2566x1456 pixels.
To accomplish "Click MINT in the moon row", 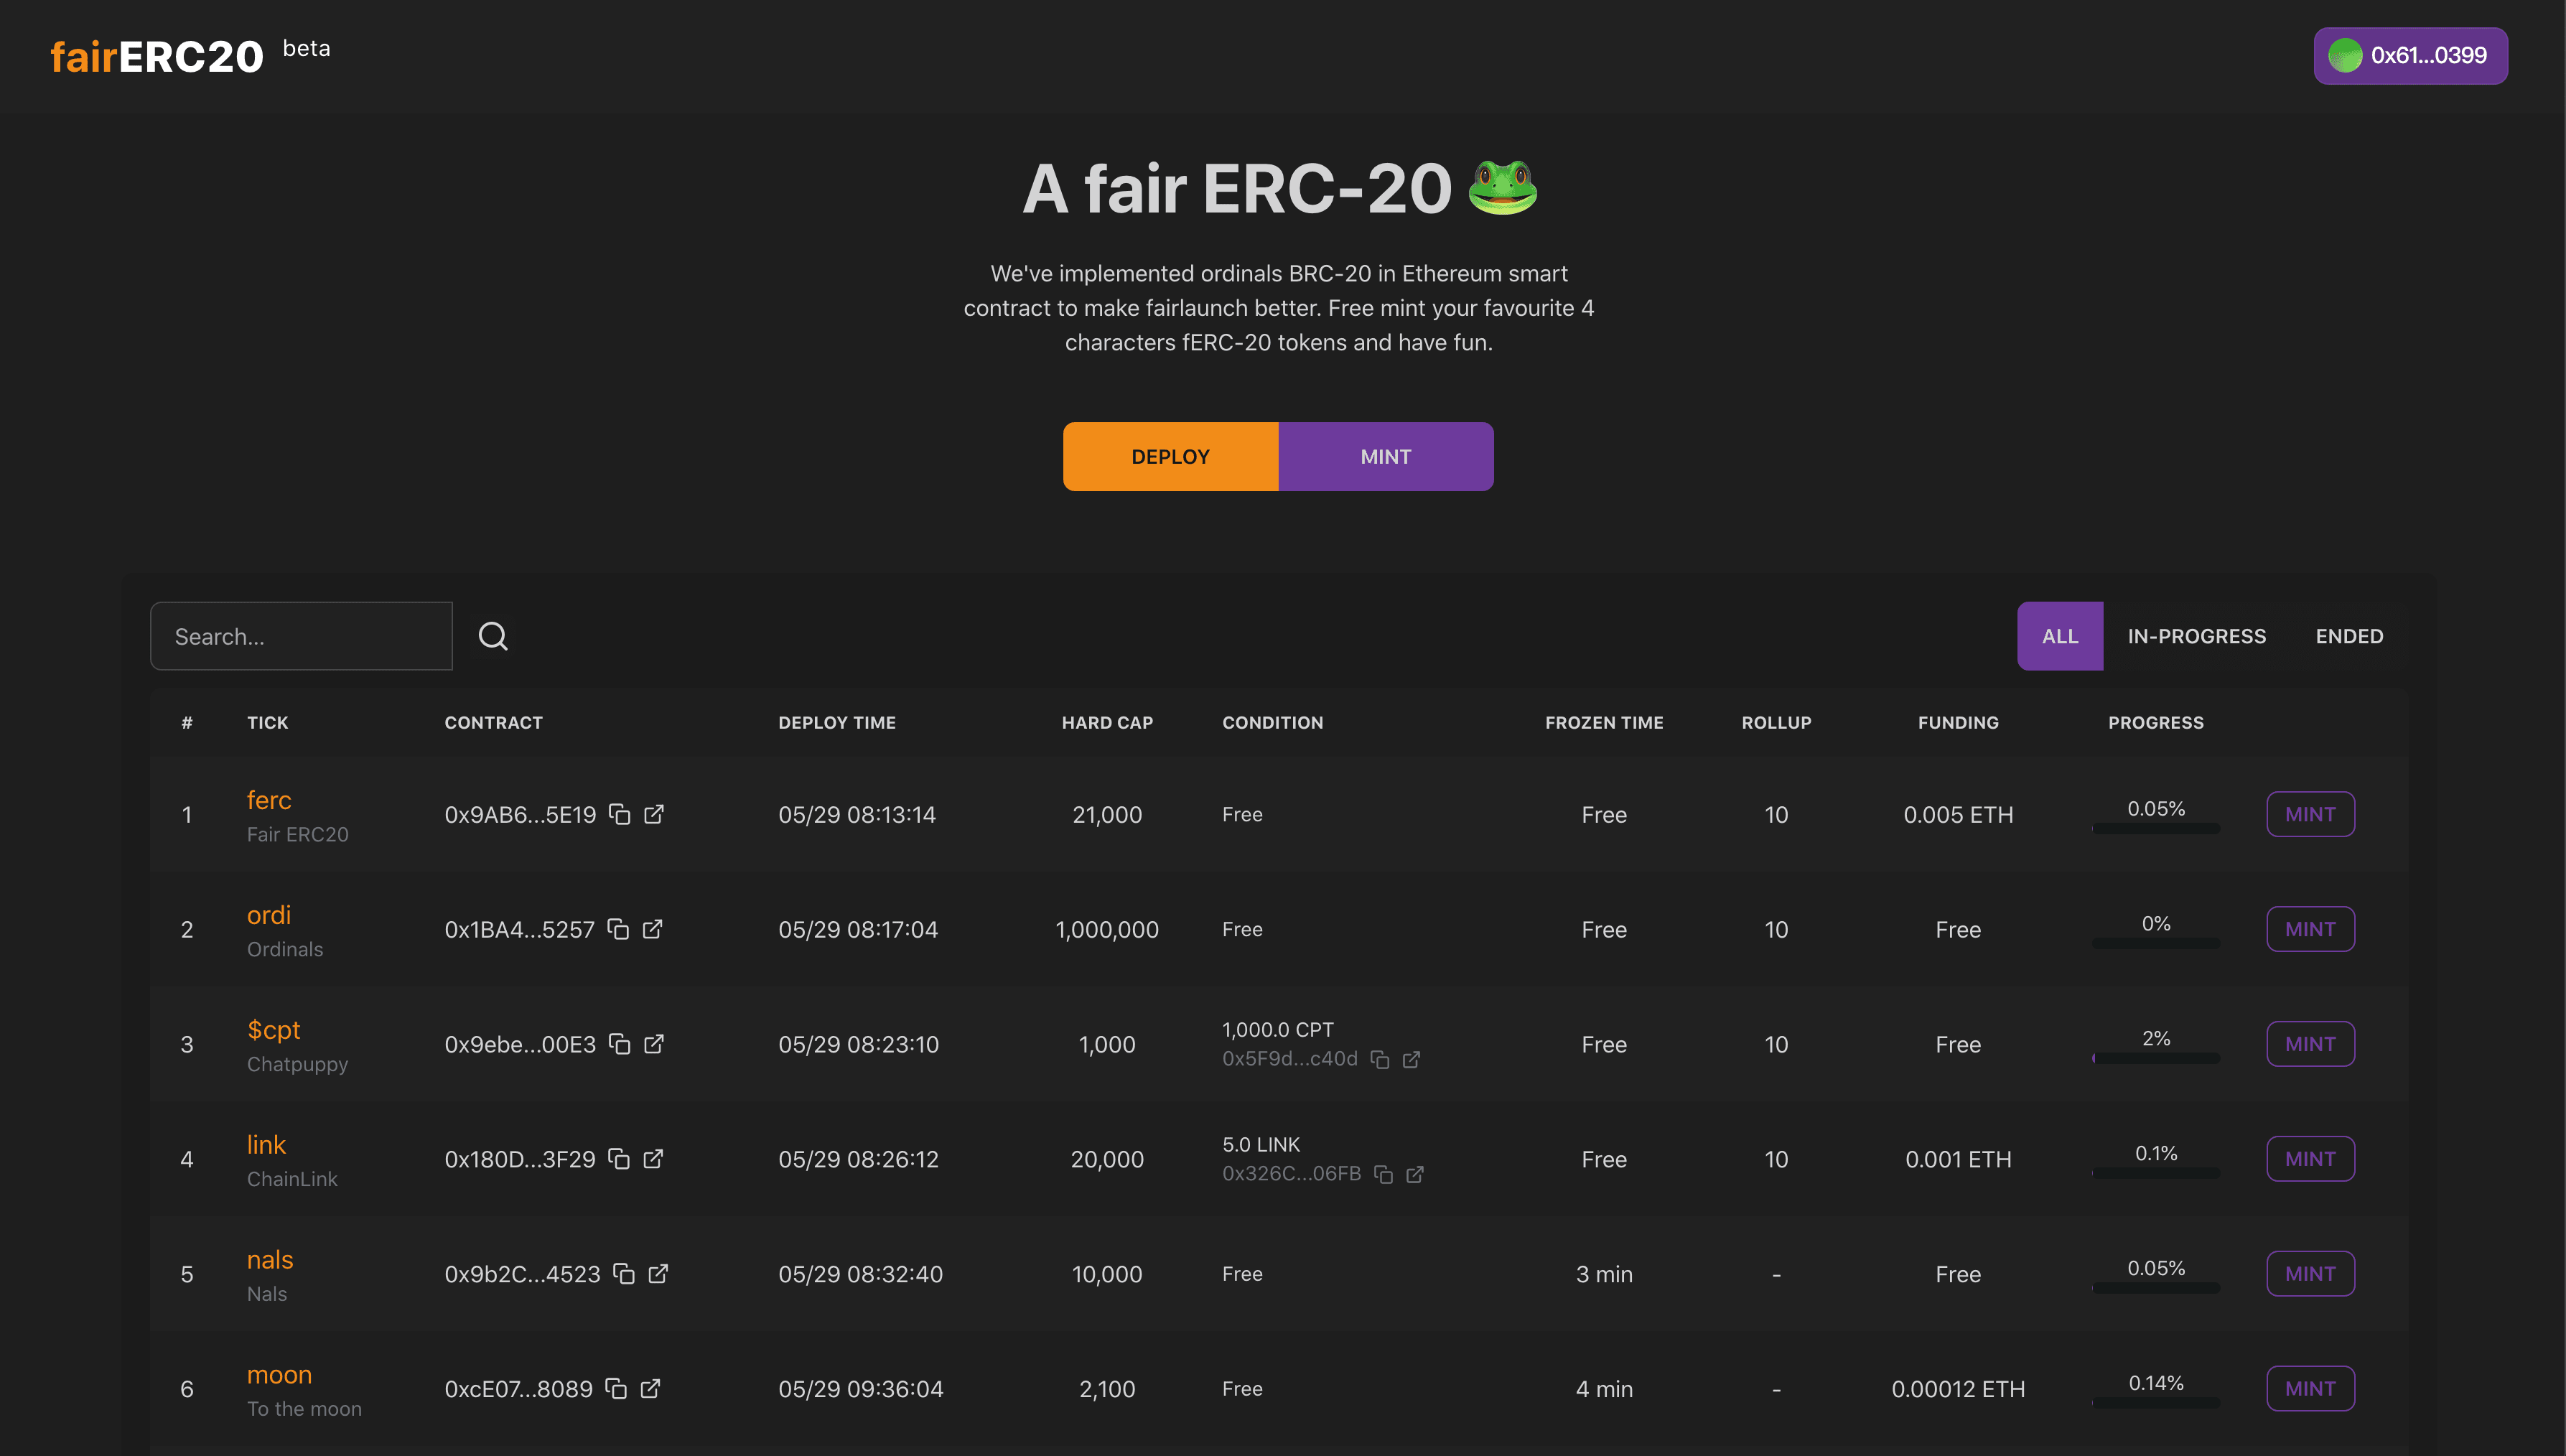I will point(2309,1389).
